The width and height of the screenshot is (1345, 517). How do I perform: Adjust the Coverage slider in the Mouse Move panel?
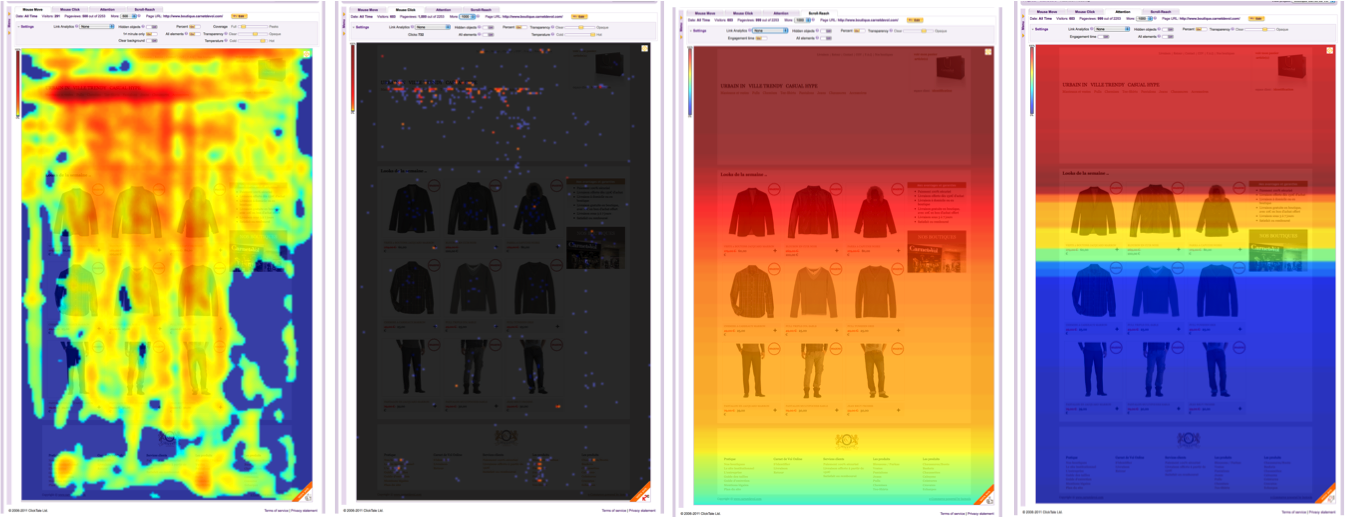point(253,26)
